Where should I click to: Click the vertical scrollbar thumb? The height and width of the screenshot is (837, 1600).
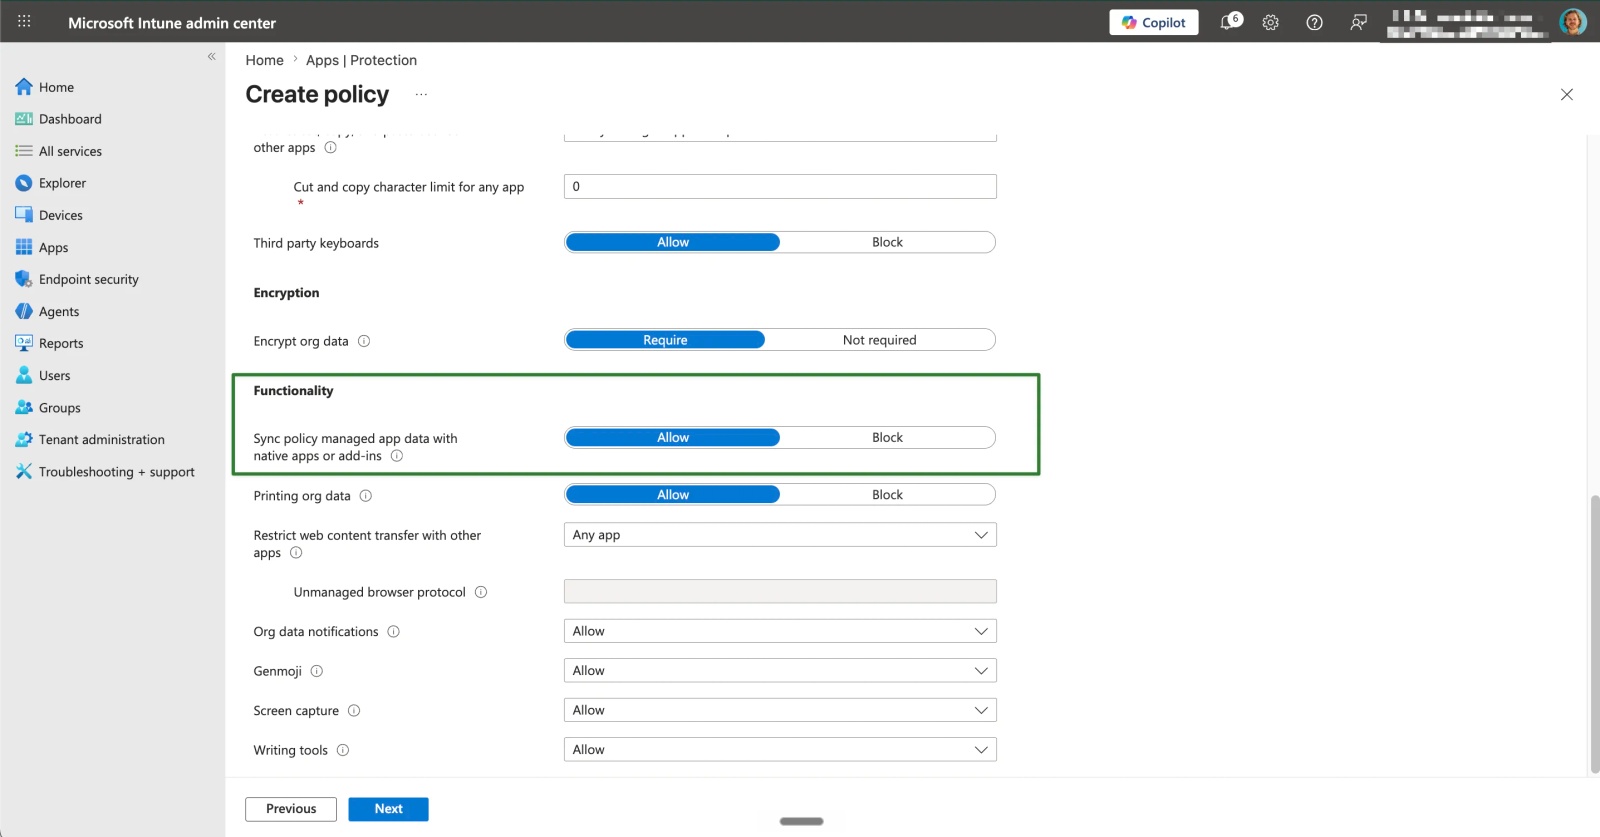point(1594,633)
